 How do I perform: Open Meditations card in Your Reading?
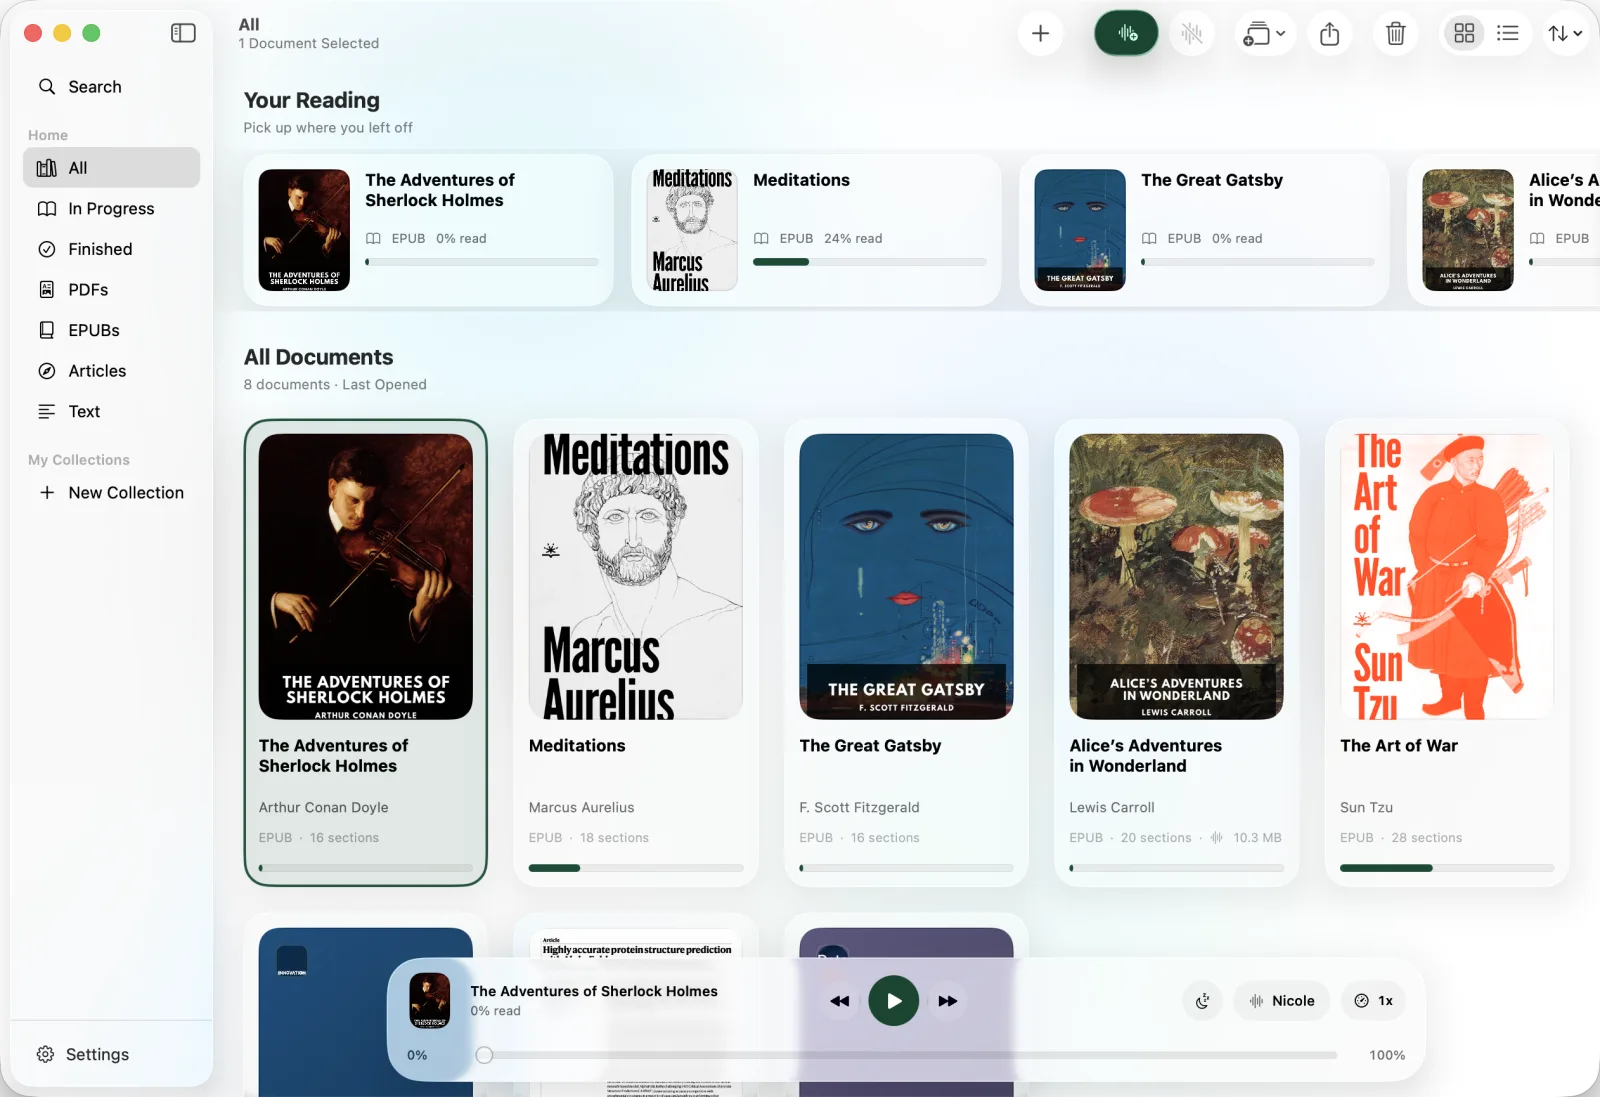pos(816,230)
